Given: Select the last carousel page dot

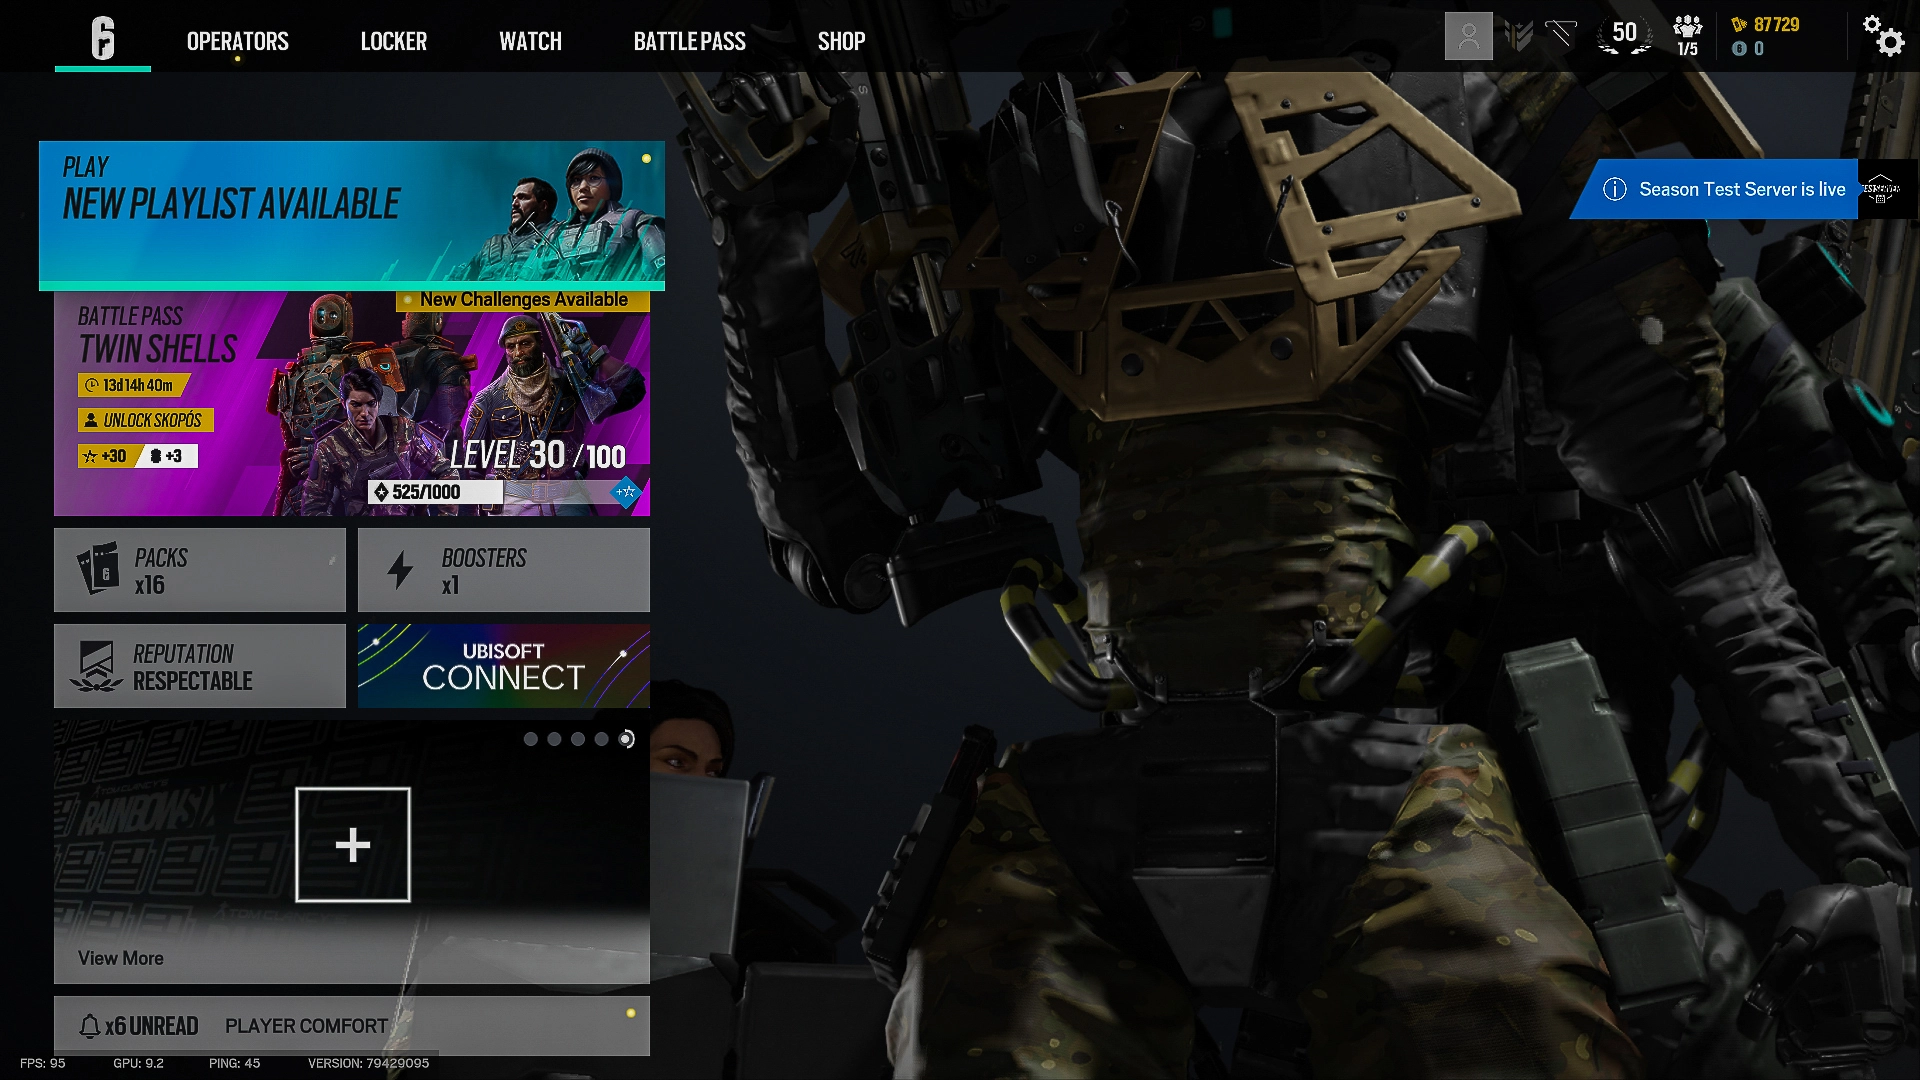Looking at the screenshot, I should (x=626, y=739).
